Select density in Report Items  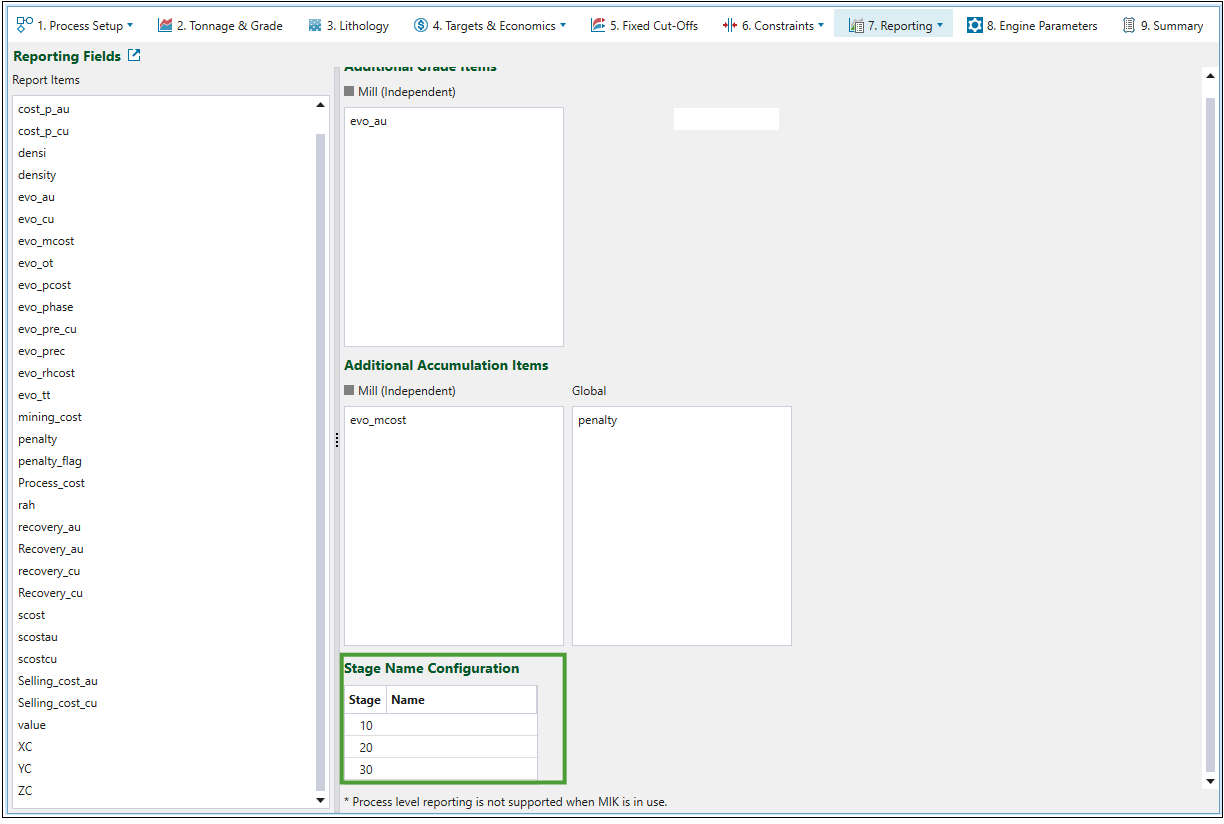click(37, 175)
